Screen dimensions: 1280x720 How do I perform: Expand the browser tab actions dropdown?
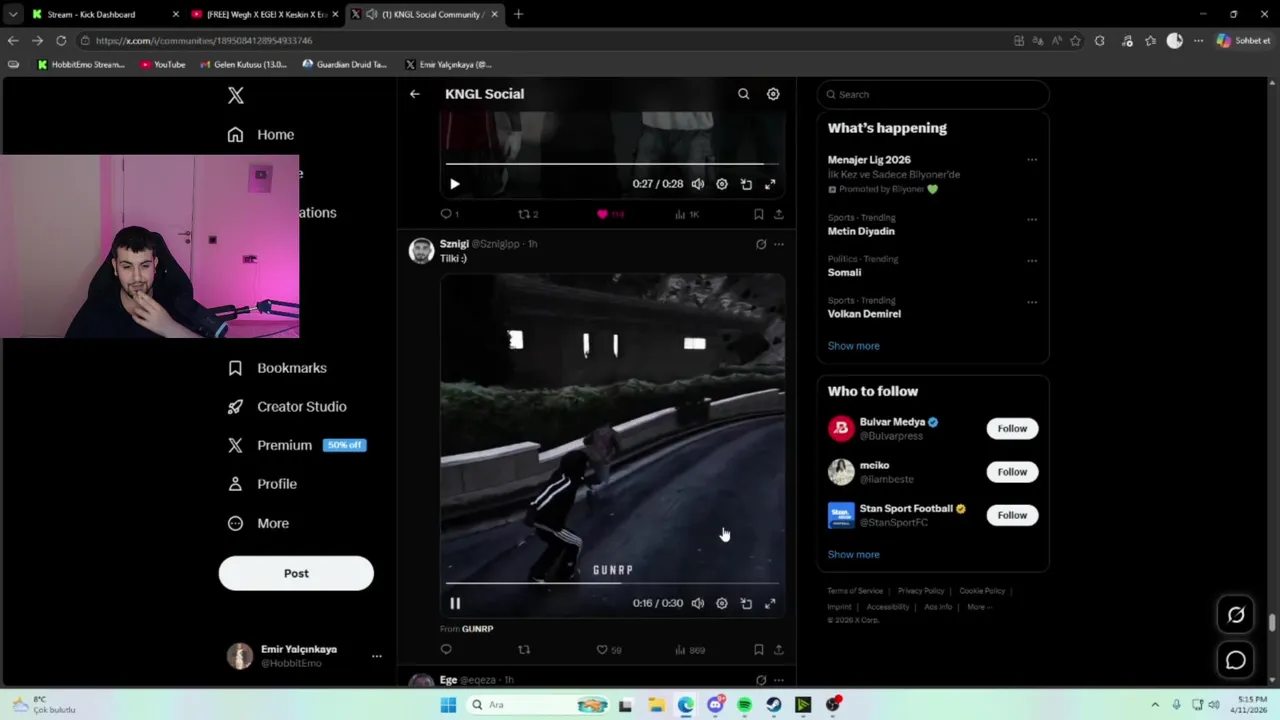pos(13,14)
